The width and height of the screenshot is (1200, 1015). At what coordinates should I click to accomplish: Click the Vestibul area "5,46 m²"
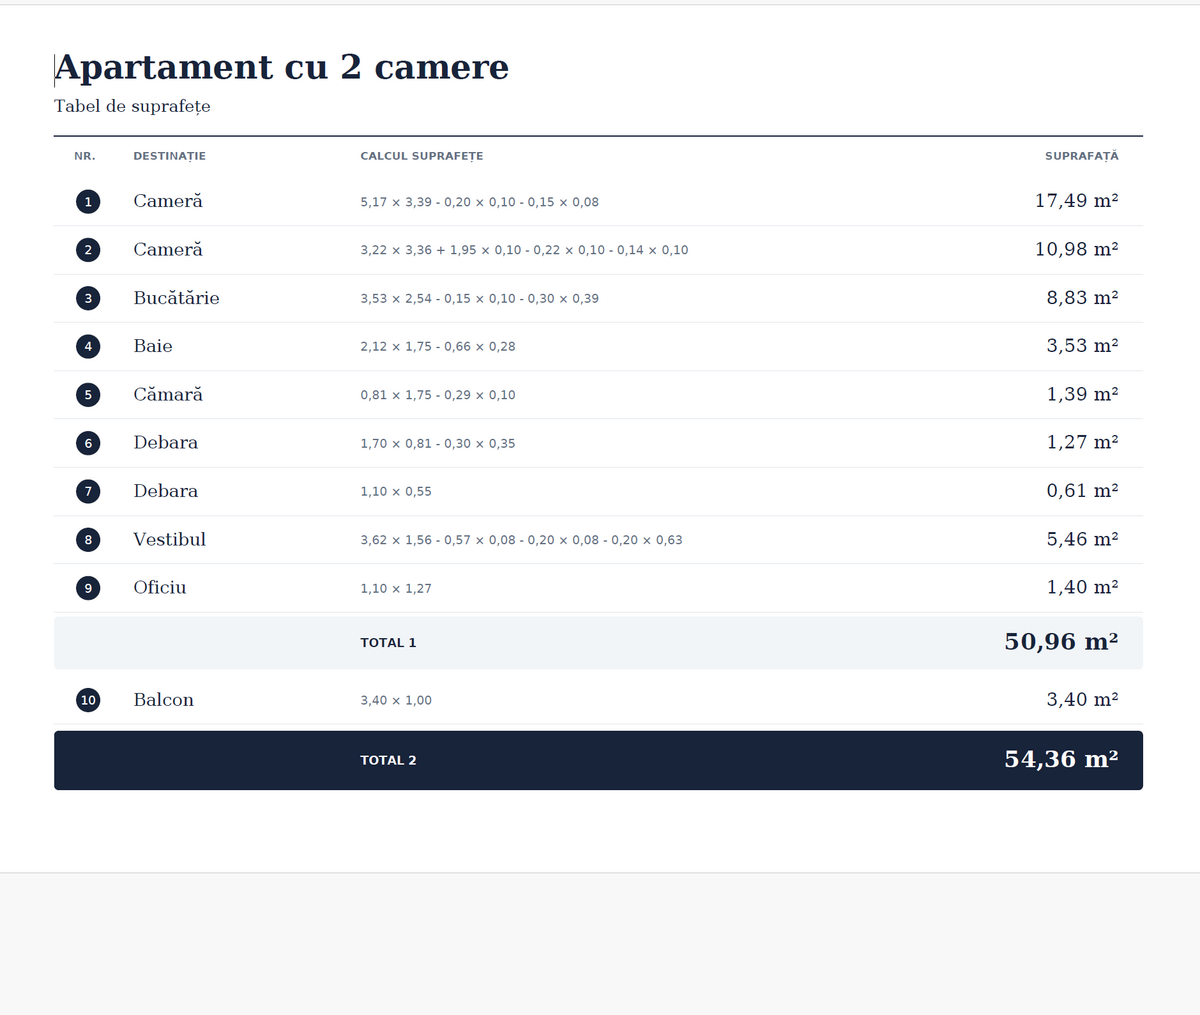1083,539
